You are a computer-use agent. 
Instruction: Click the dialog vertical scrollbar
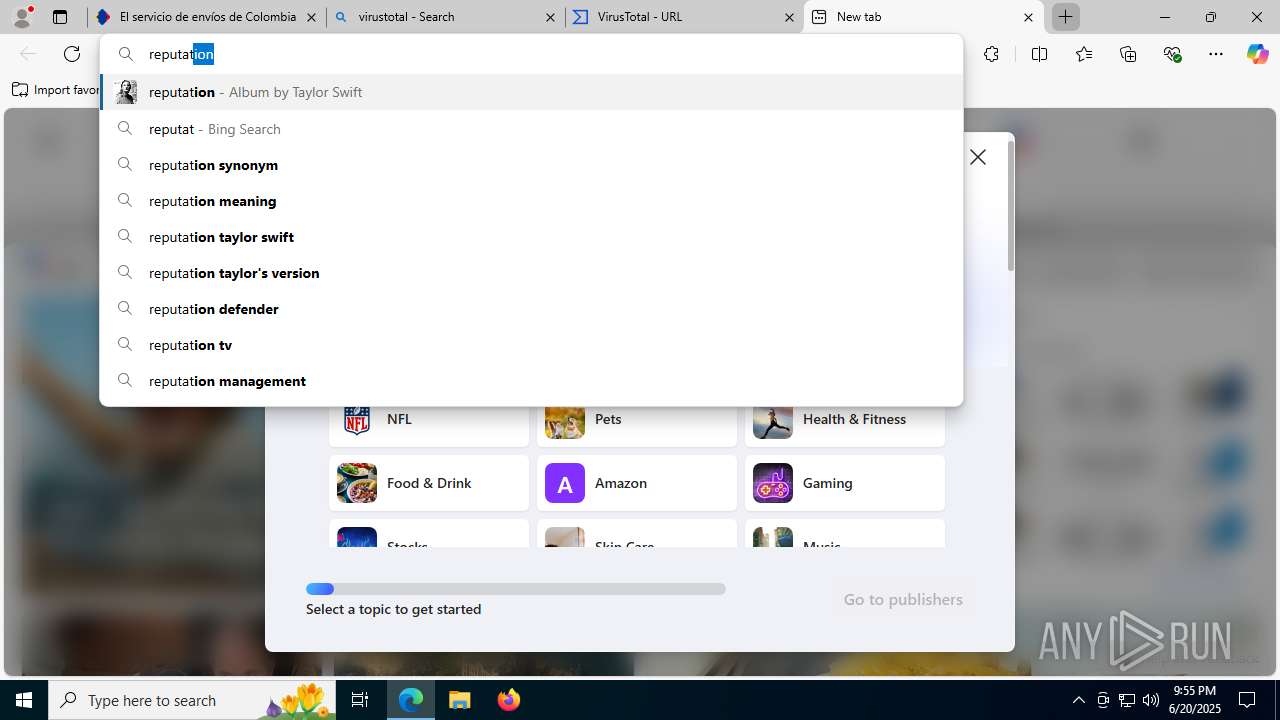click(x=1011, y=206)
